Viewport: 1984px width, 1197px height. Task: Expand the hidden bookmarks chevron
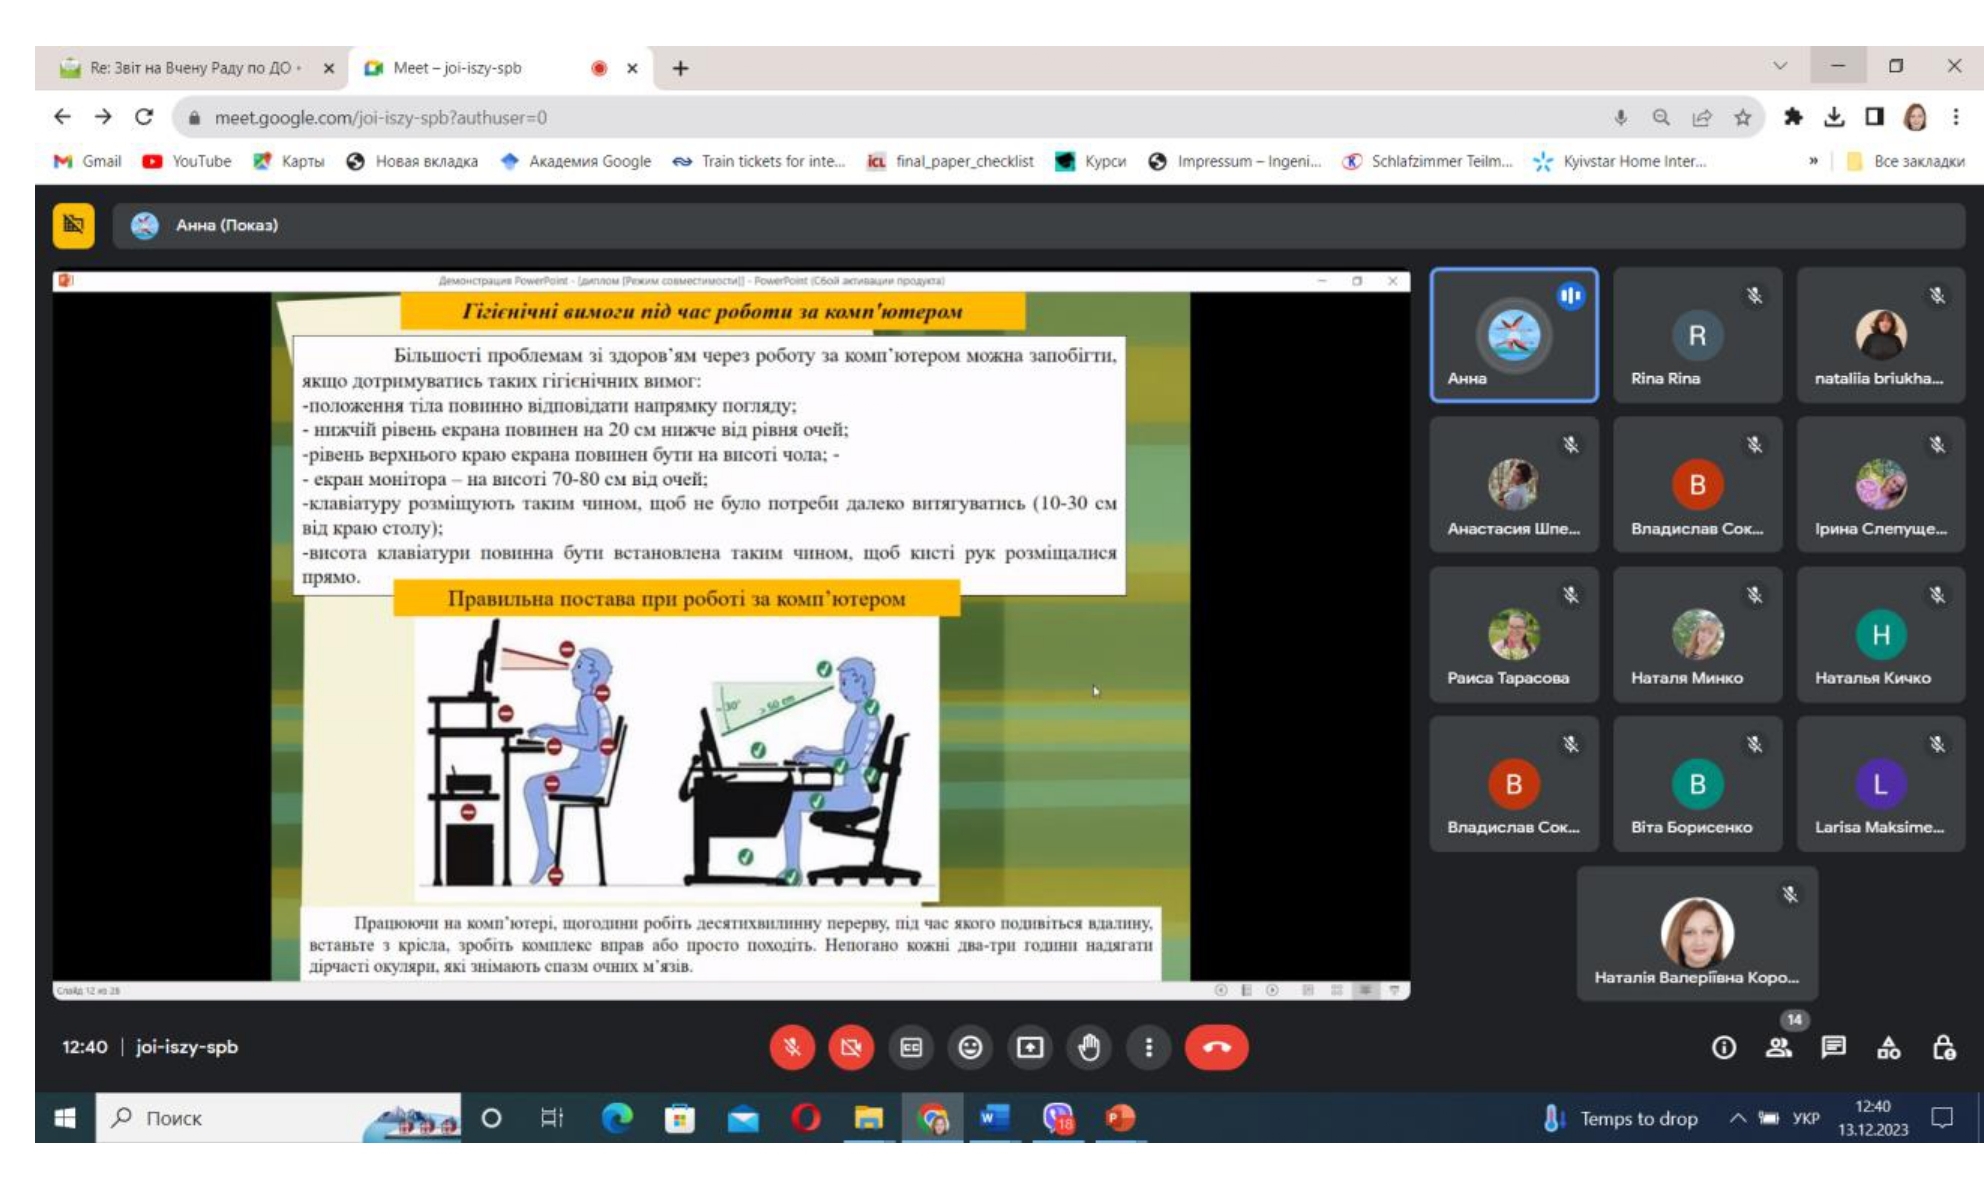[1813, 161]
